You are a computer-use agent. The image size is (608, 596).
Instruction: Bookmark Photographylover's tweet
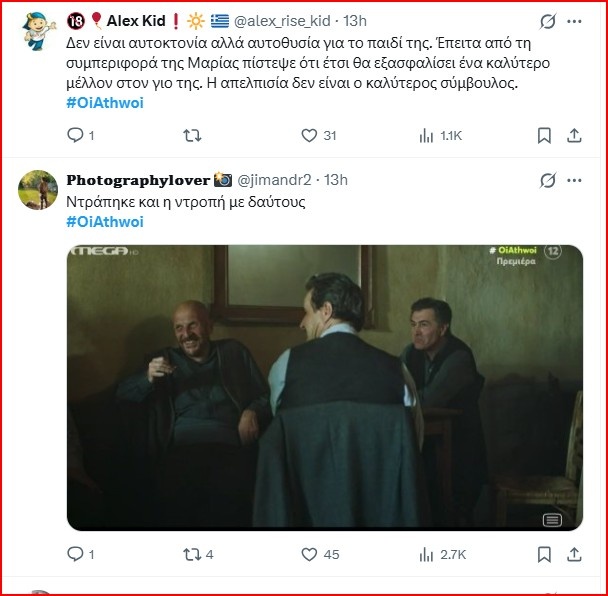(x=545, y=553)
